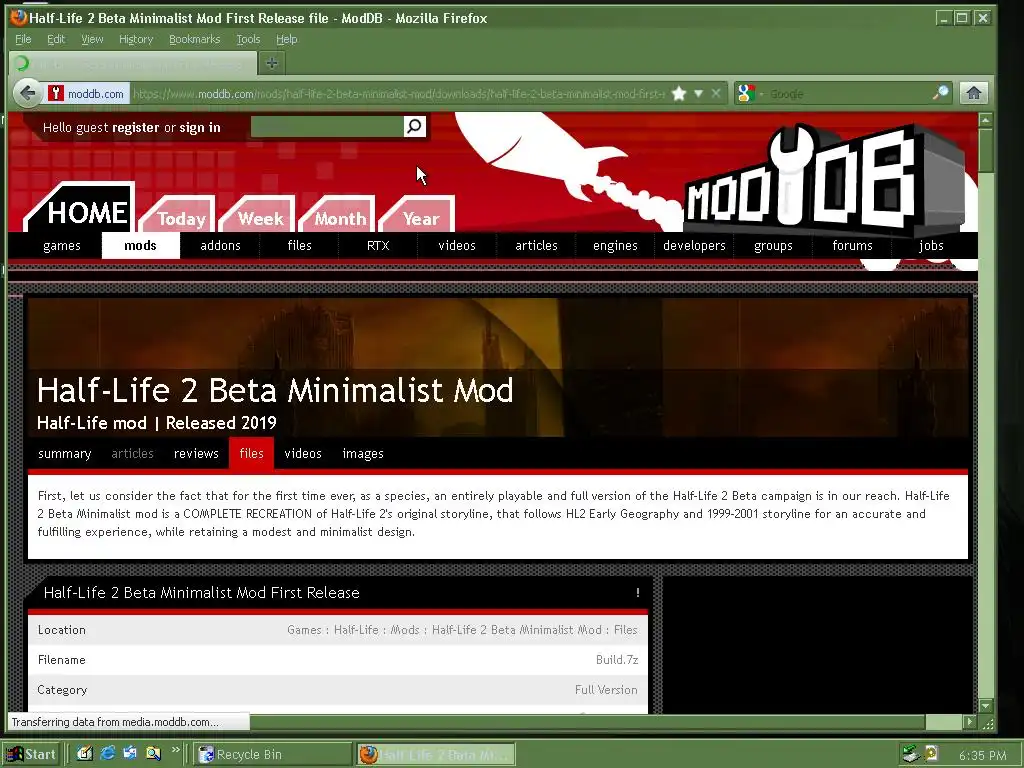Open the articles item in the black navigation bar
The image size is (1024, 768).
(x=536, y=246)
